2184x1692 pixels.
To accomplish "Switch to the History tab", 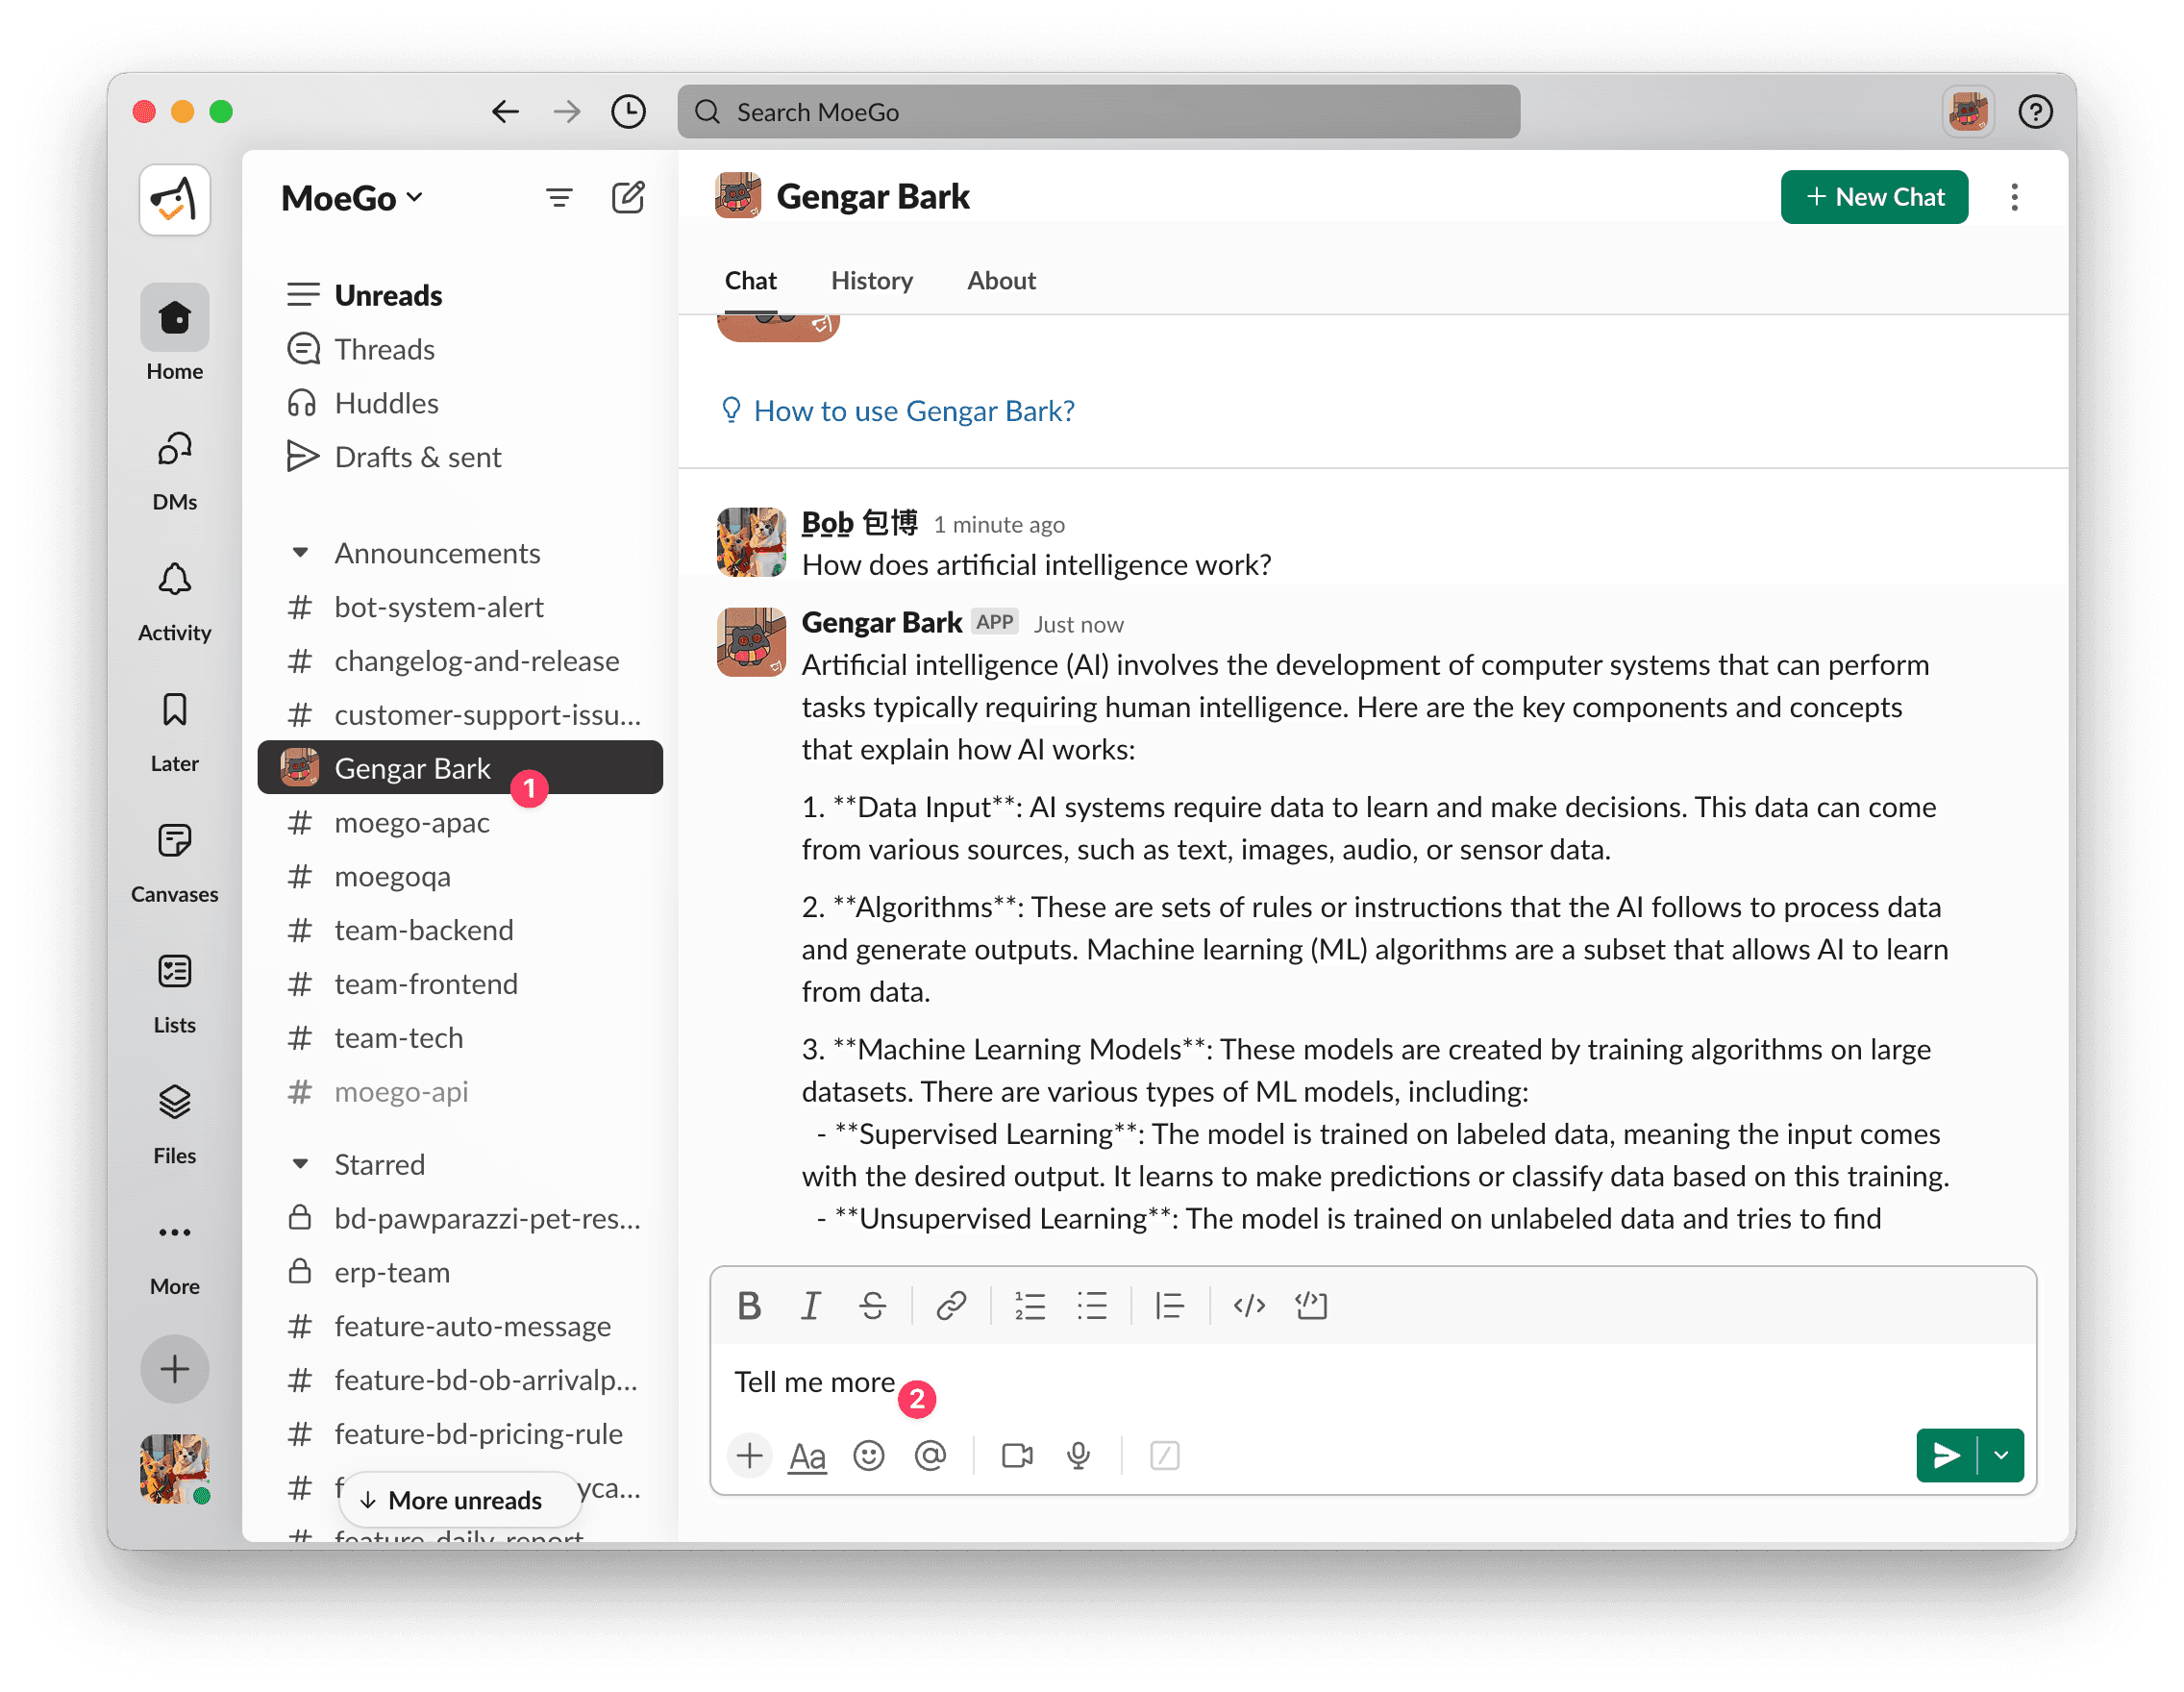I will click(871, 281).
